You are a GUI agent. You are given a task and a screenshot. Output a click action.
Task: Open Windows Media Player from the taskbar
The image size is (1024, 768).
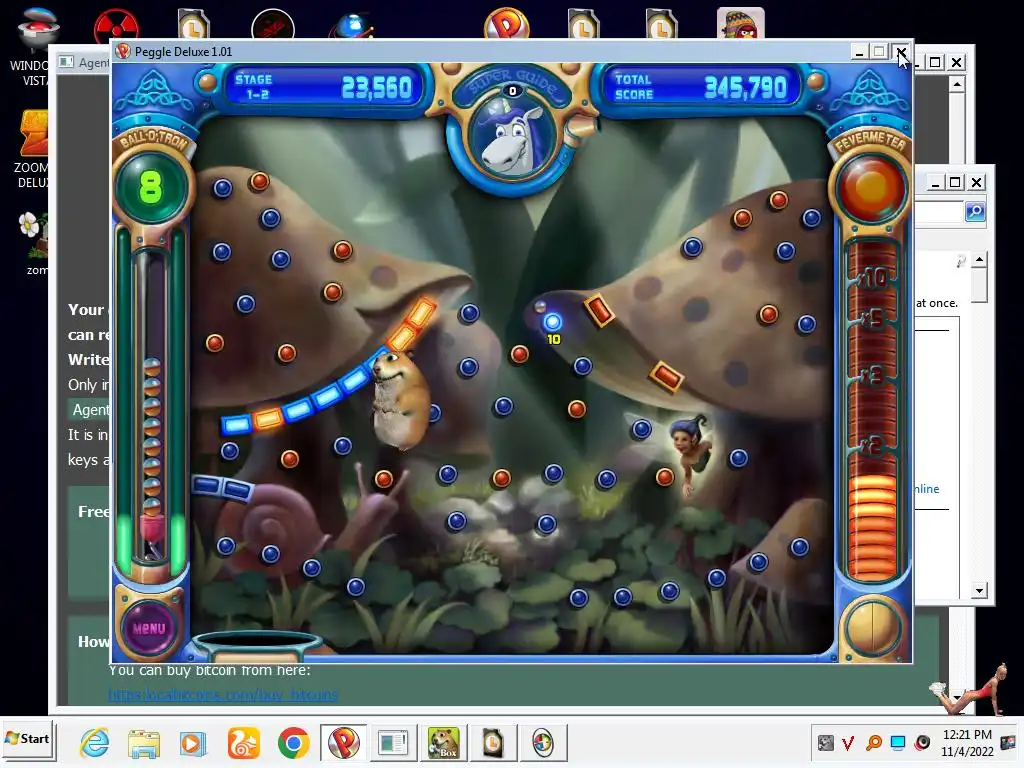pos(193,743)
